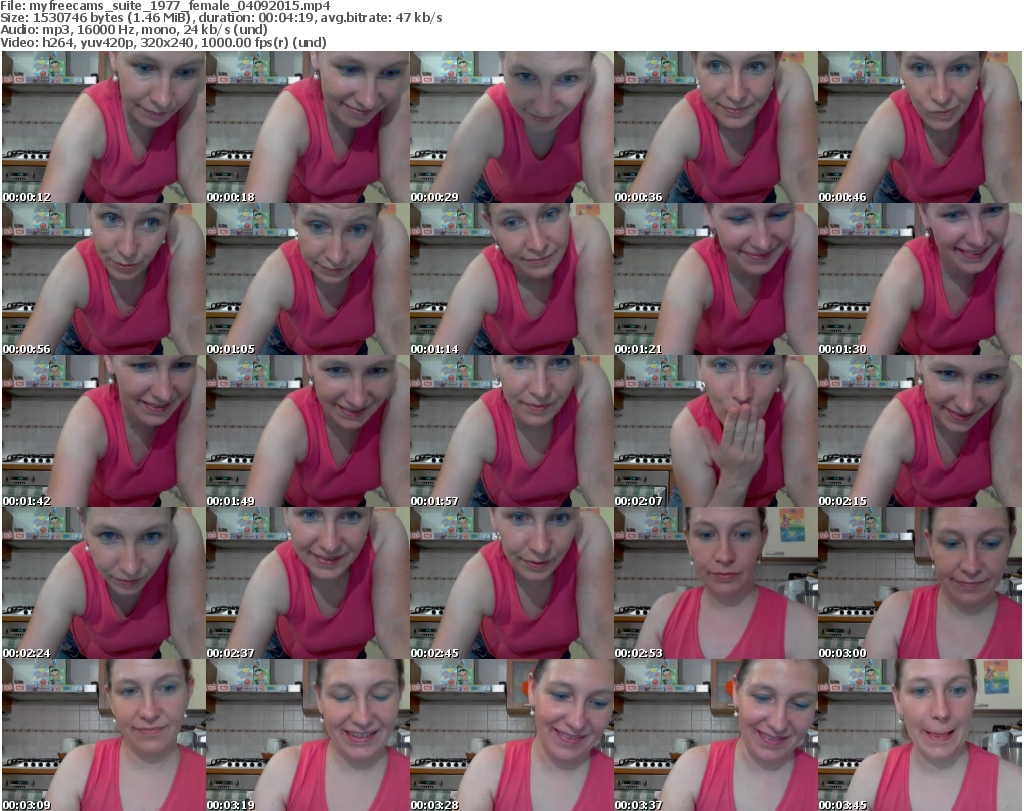Open the frame at 00:00:56
The image size is (1024, 811).
point(104,279)
